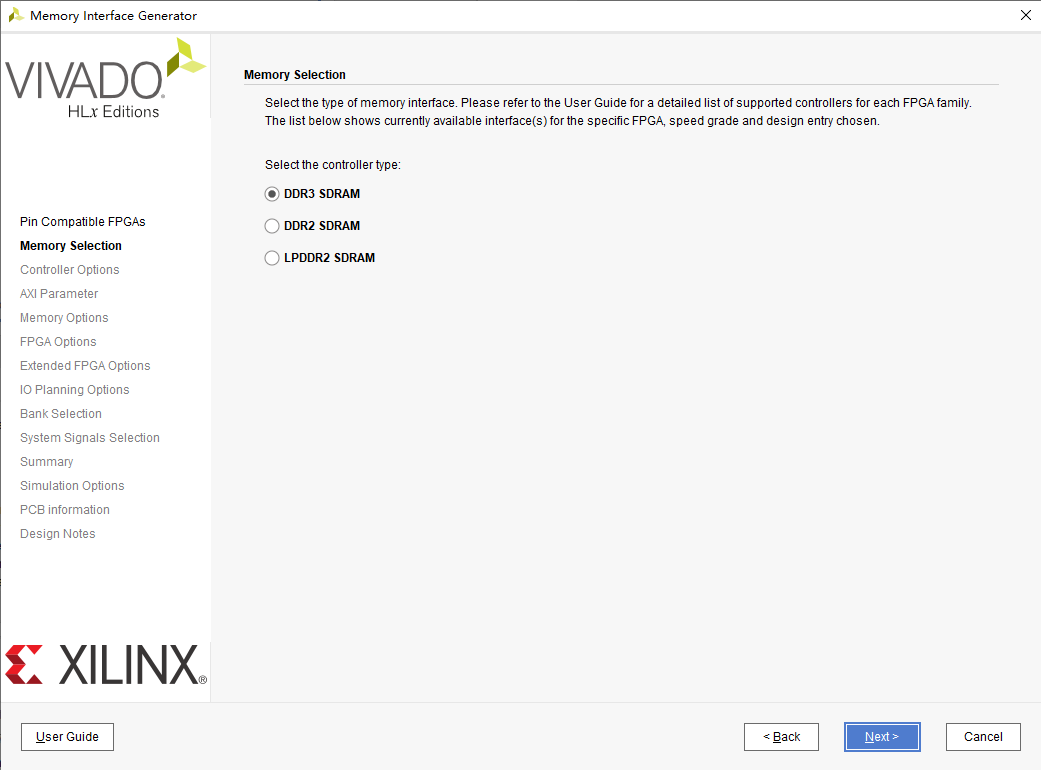This screenshot has width=1041, height=770.
Task: Go to the Memory Selection step
Action: click(x=70, y=245)
